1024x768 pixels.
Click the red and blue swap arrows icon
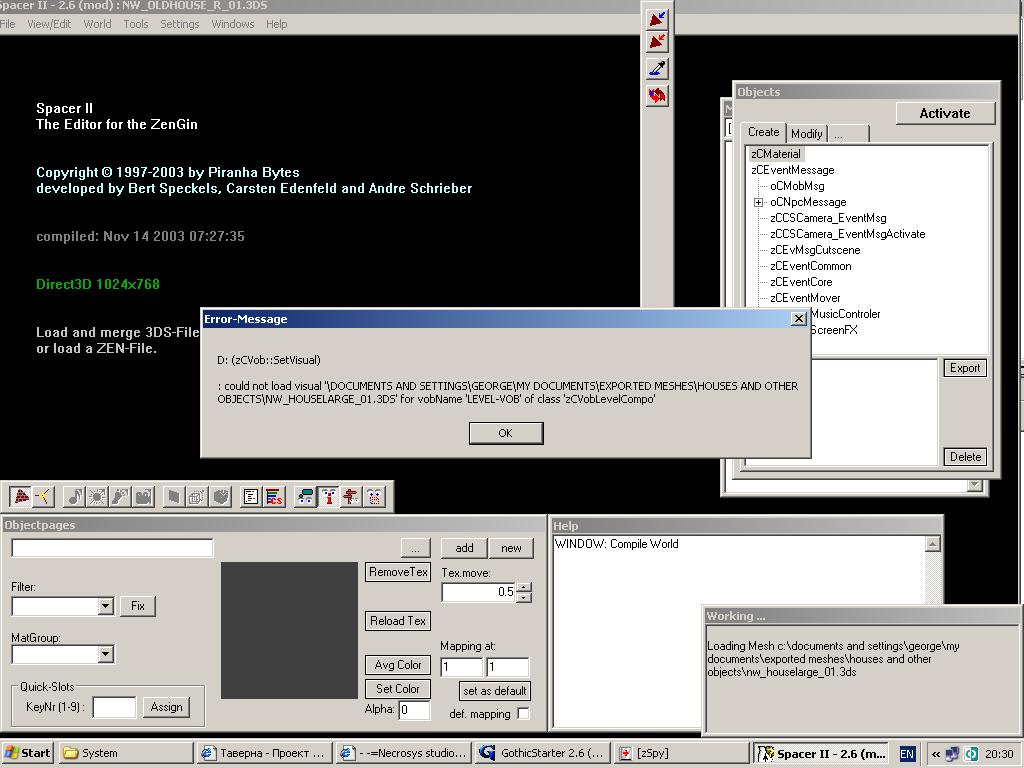(657, 95)
